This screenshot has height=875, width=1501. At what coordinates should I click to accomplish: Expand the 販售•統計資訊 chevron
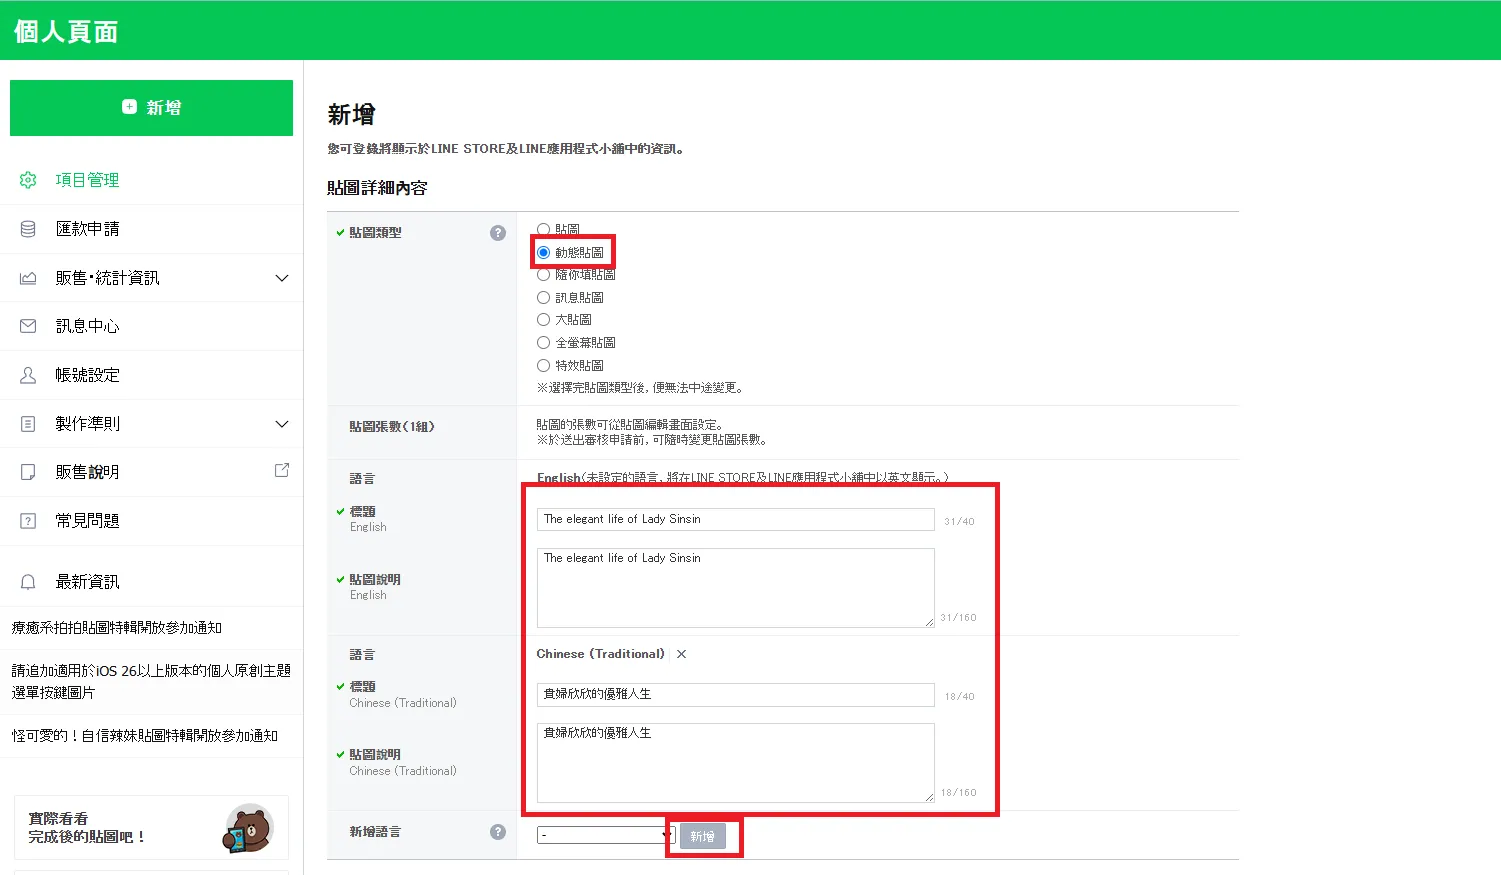pyautogui.click(x=282, y=278)
